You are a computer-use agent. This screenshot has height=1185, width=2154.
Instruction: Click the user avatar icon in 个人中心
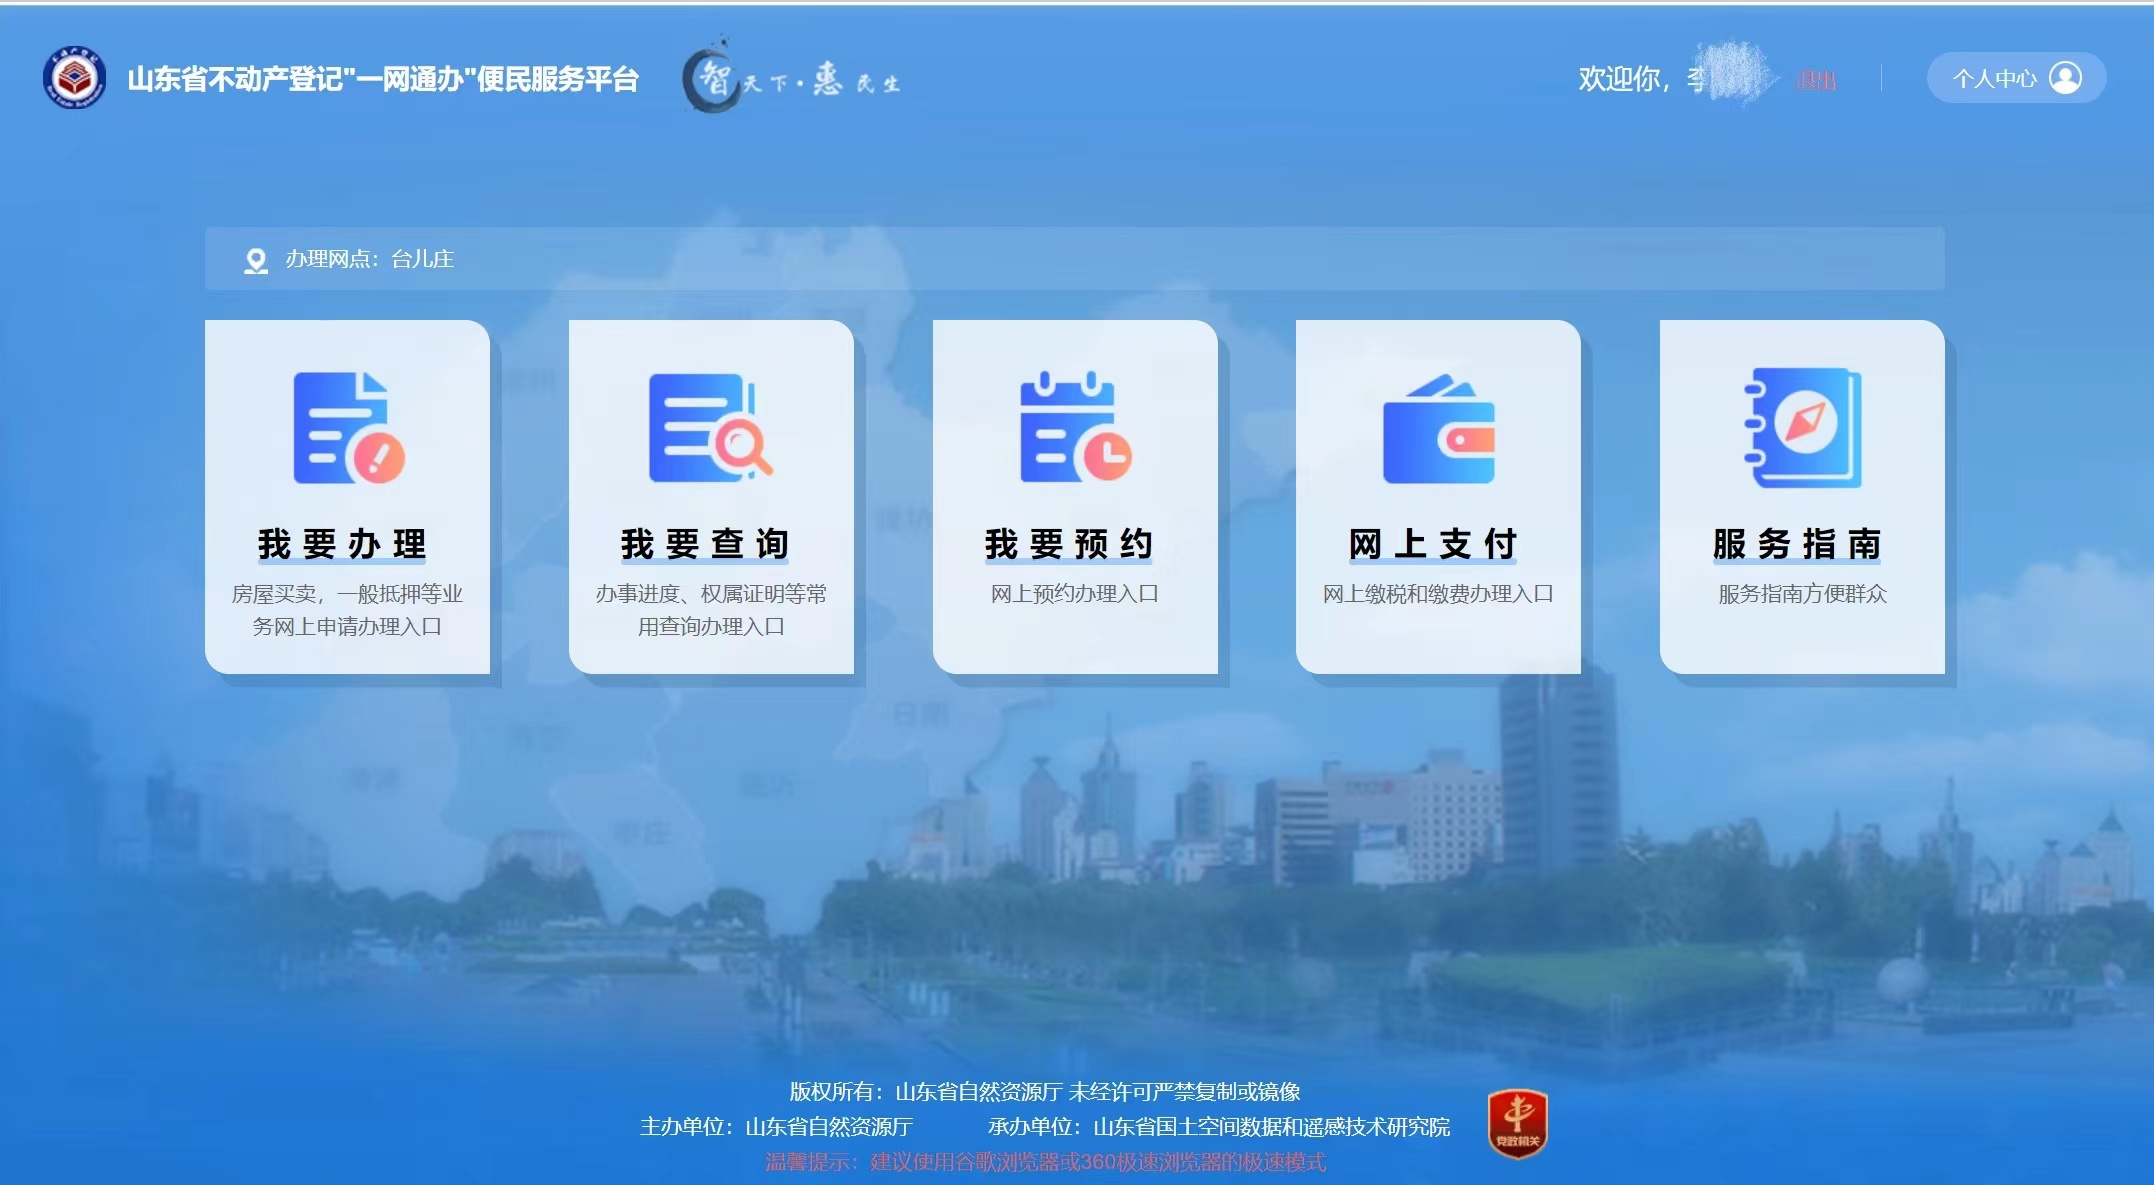point(2065,78)
